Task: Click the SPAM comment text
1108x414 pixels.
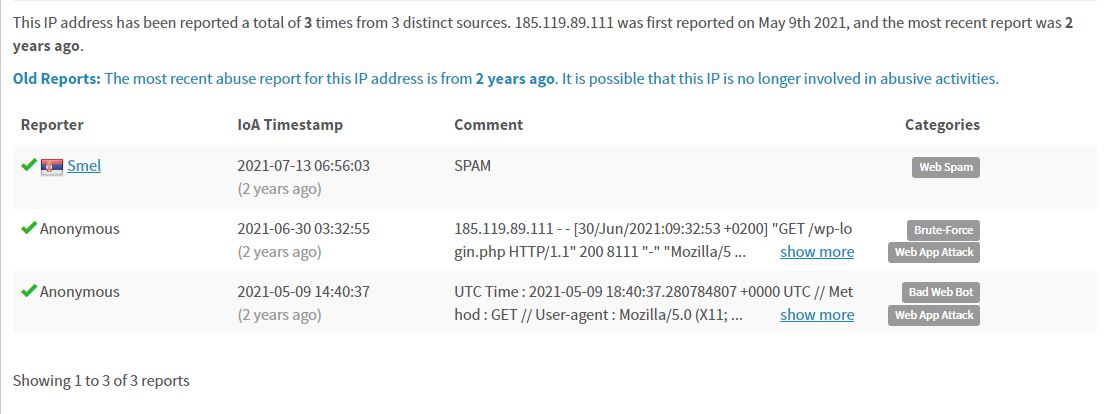Action: tap(473, 166)
